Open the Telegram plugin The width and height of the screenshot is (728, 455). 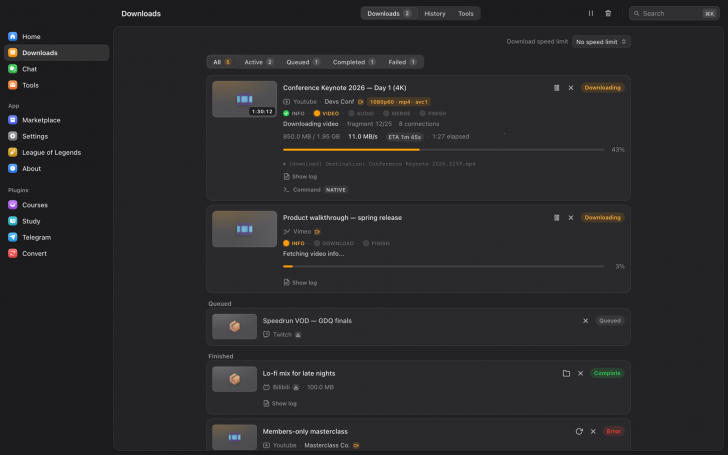(x=57, y=238)
